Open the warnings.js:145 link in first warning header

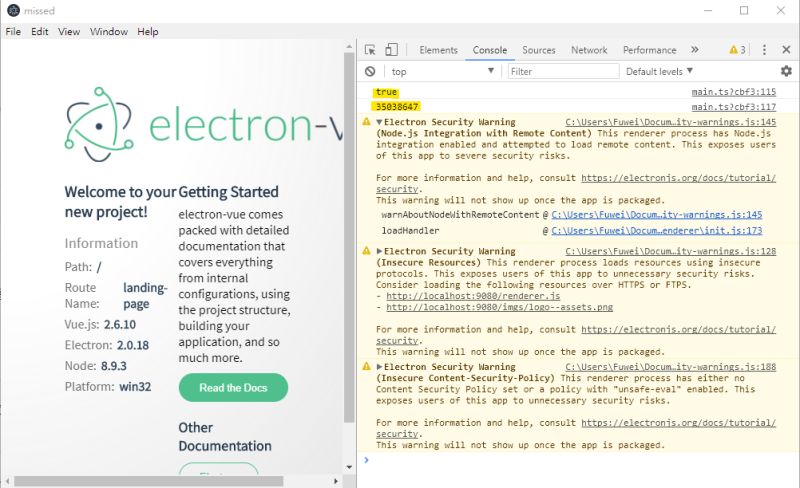coord(670,122)
